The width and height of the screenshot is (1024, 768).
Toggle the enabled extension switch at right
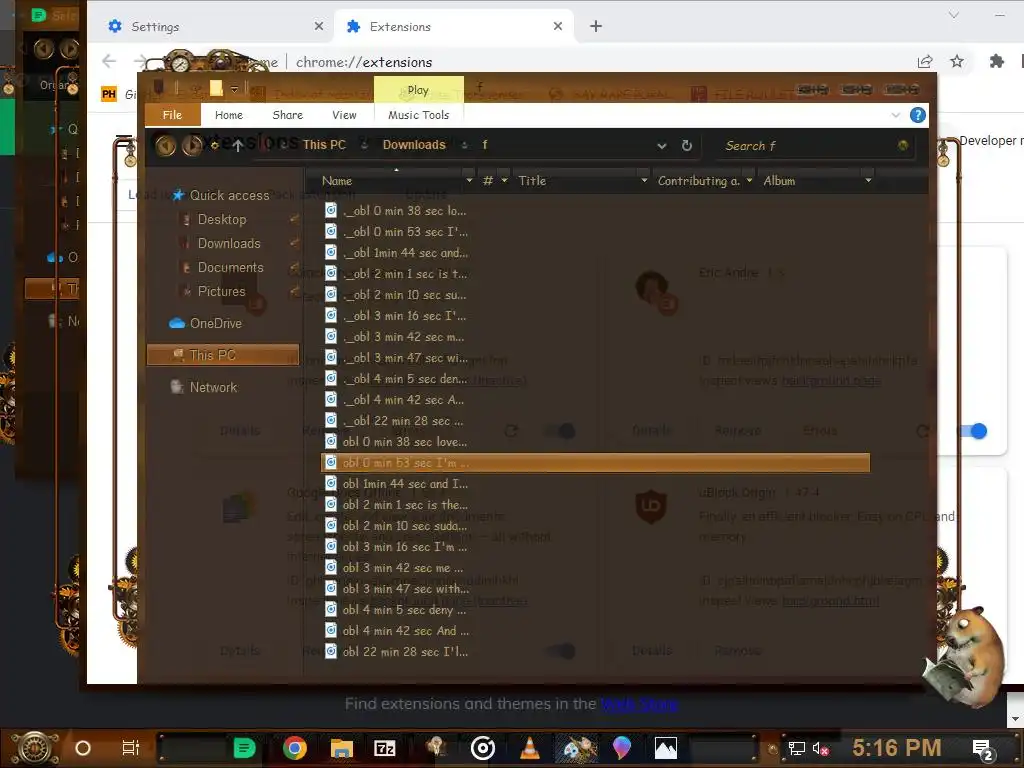[973, 431]
